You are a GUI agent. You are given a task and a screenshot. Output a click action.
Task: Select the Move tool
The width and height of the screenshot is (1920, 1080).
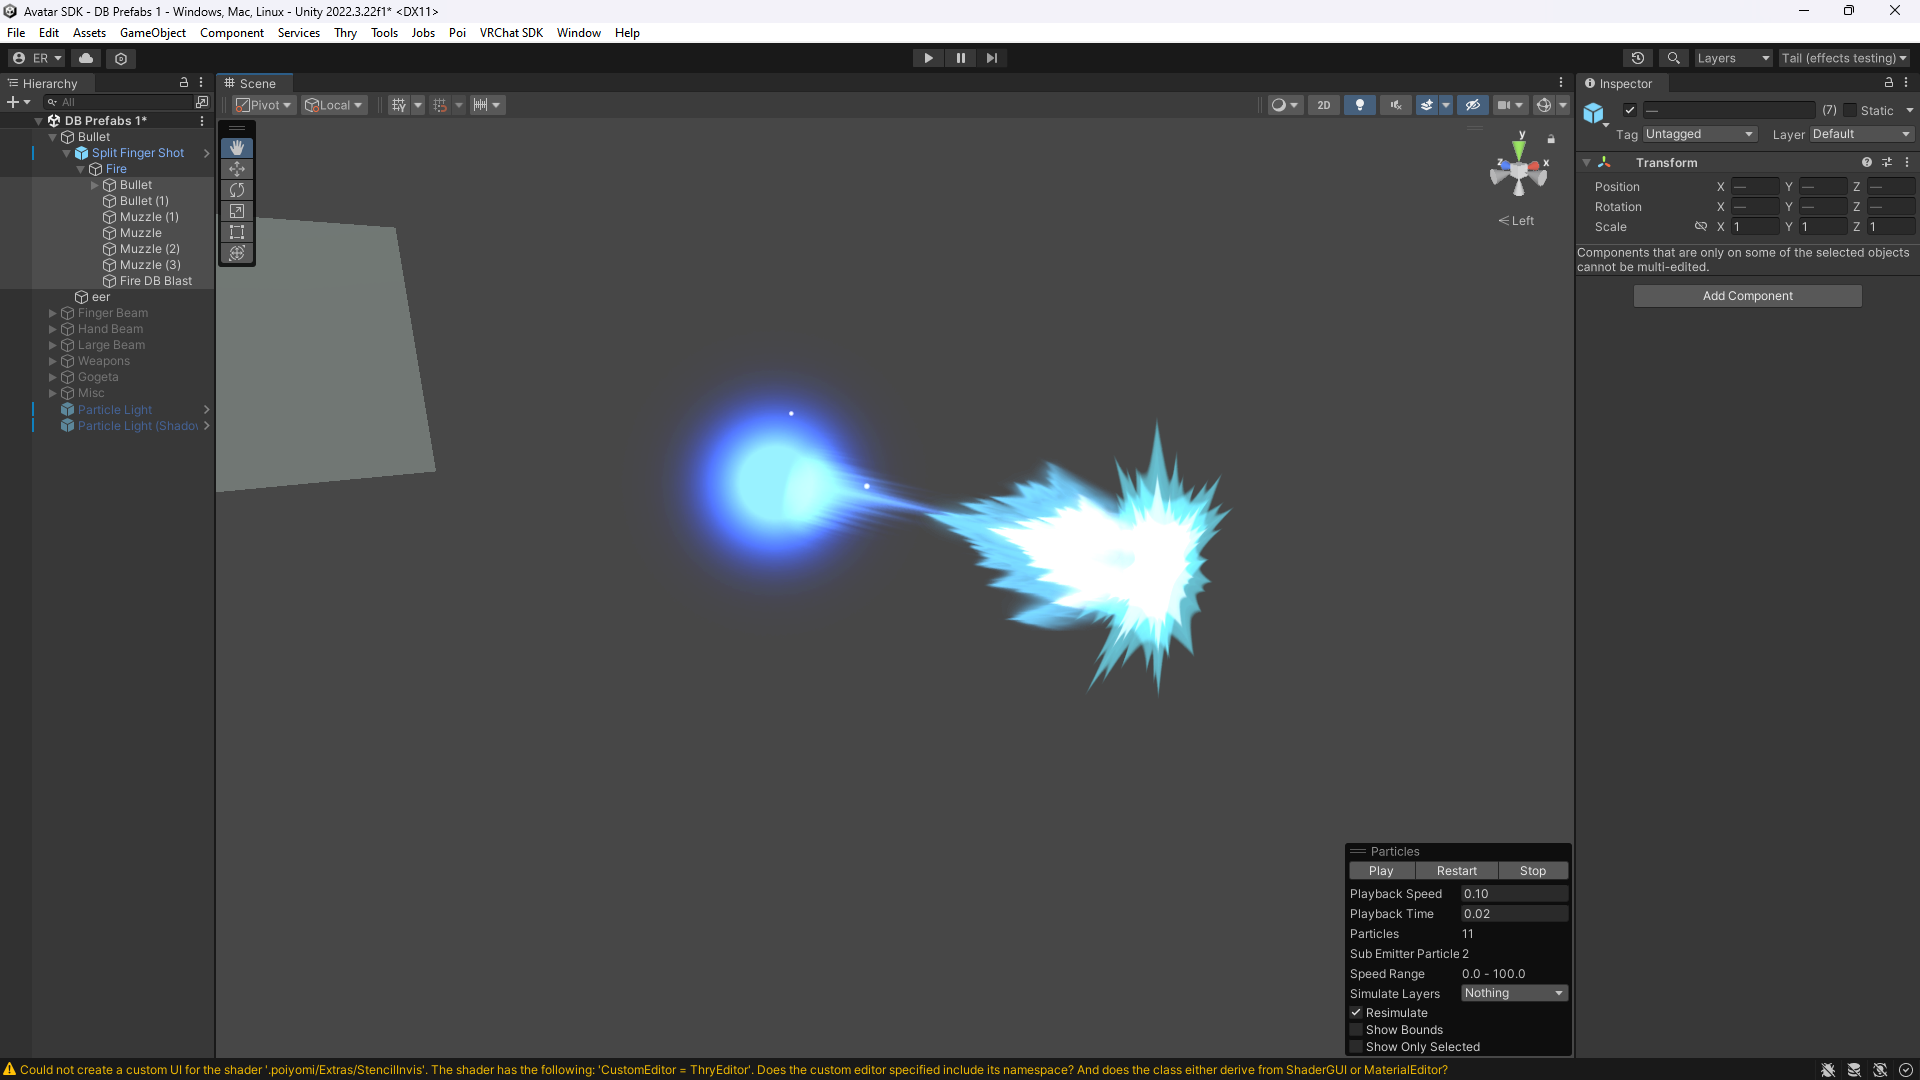[237, 169]
